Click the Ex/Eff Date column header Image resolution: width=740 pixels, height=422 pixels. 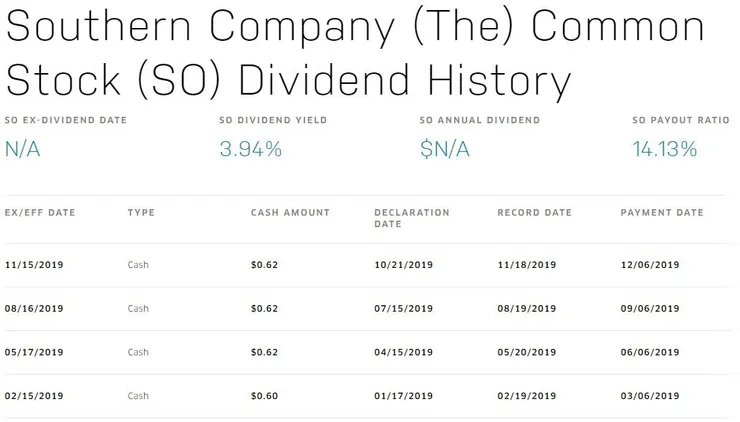(40, 213)
